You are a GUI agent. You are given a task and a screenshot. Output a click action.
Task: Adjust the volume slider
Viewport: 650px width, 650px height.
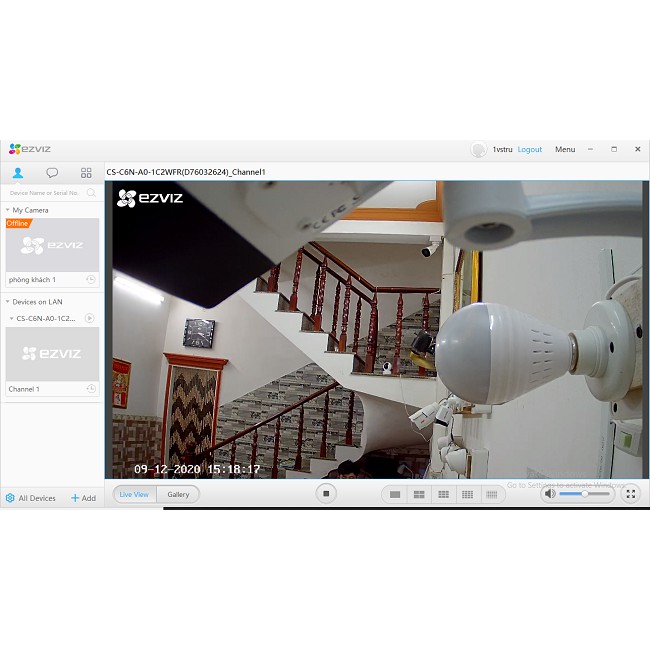pyautogui.click(x=584, y=494)
